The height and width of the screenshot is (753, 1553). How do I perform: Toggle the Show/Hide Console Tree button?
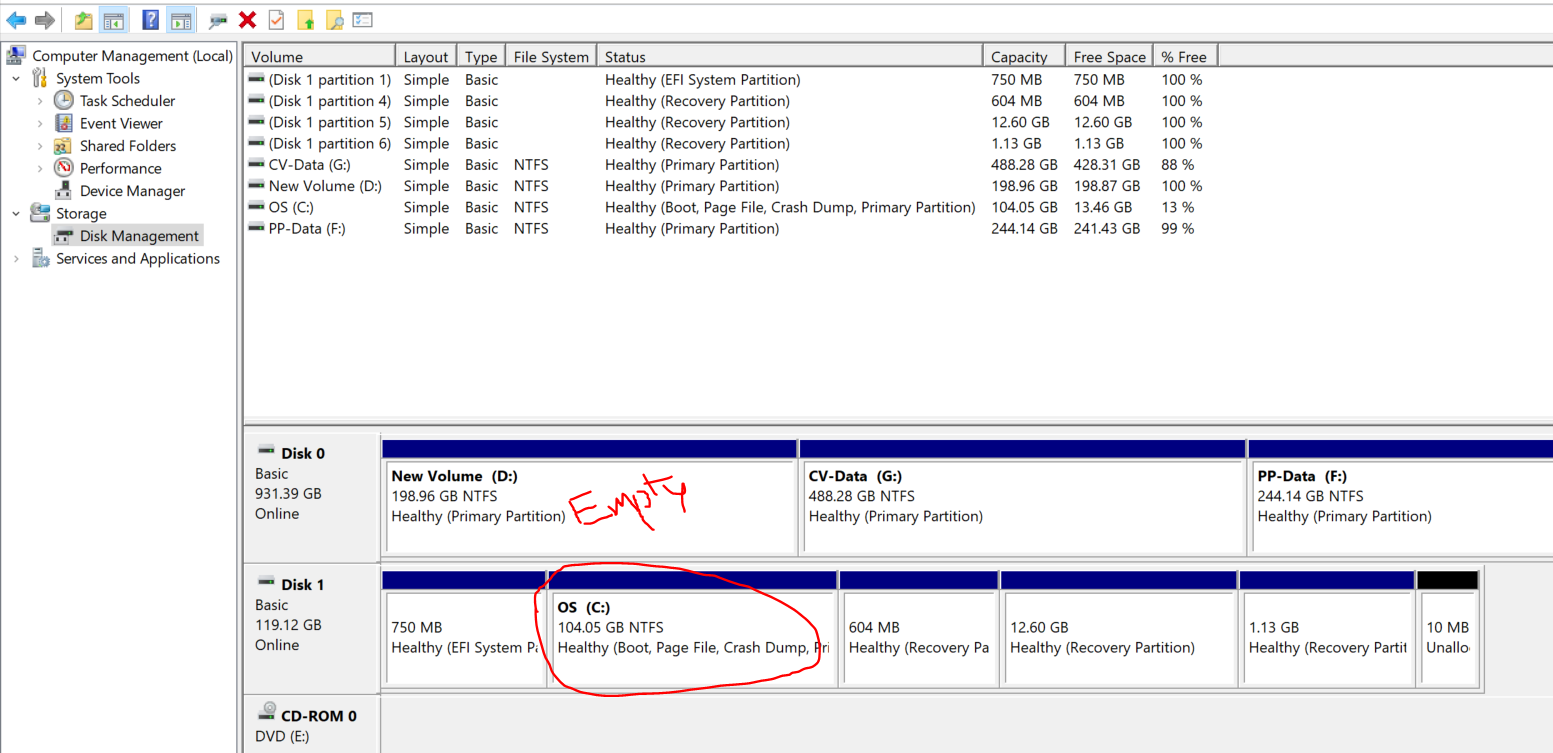tap(114, 20)
